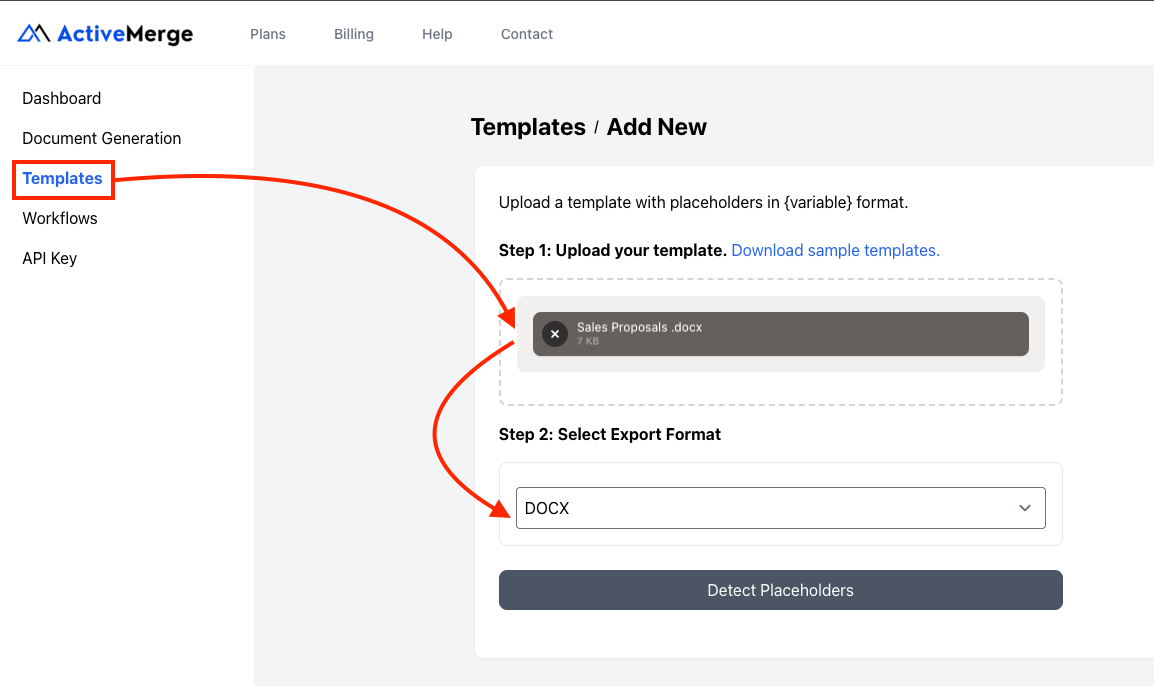
Task: Click the export format dropdown chevron
Action: point(1024,508)
